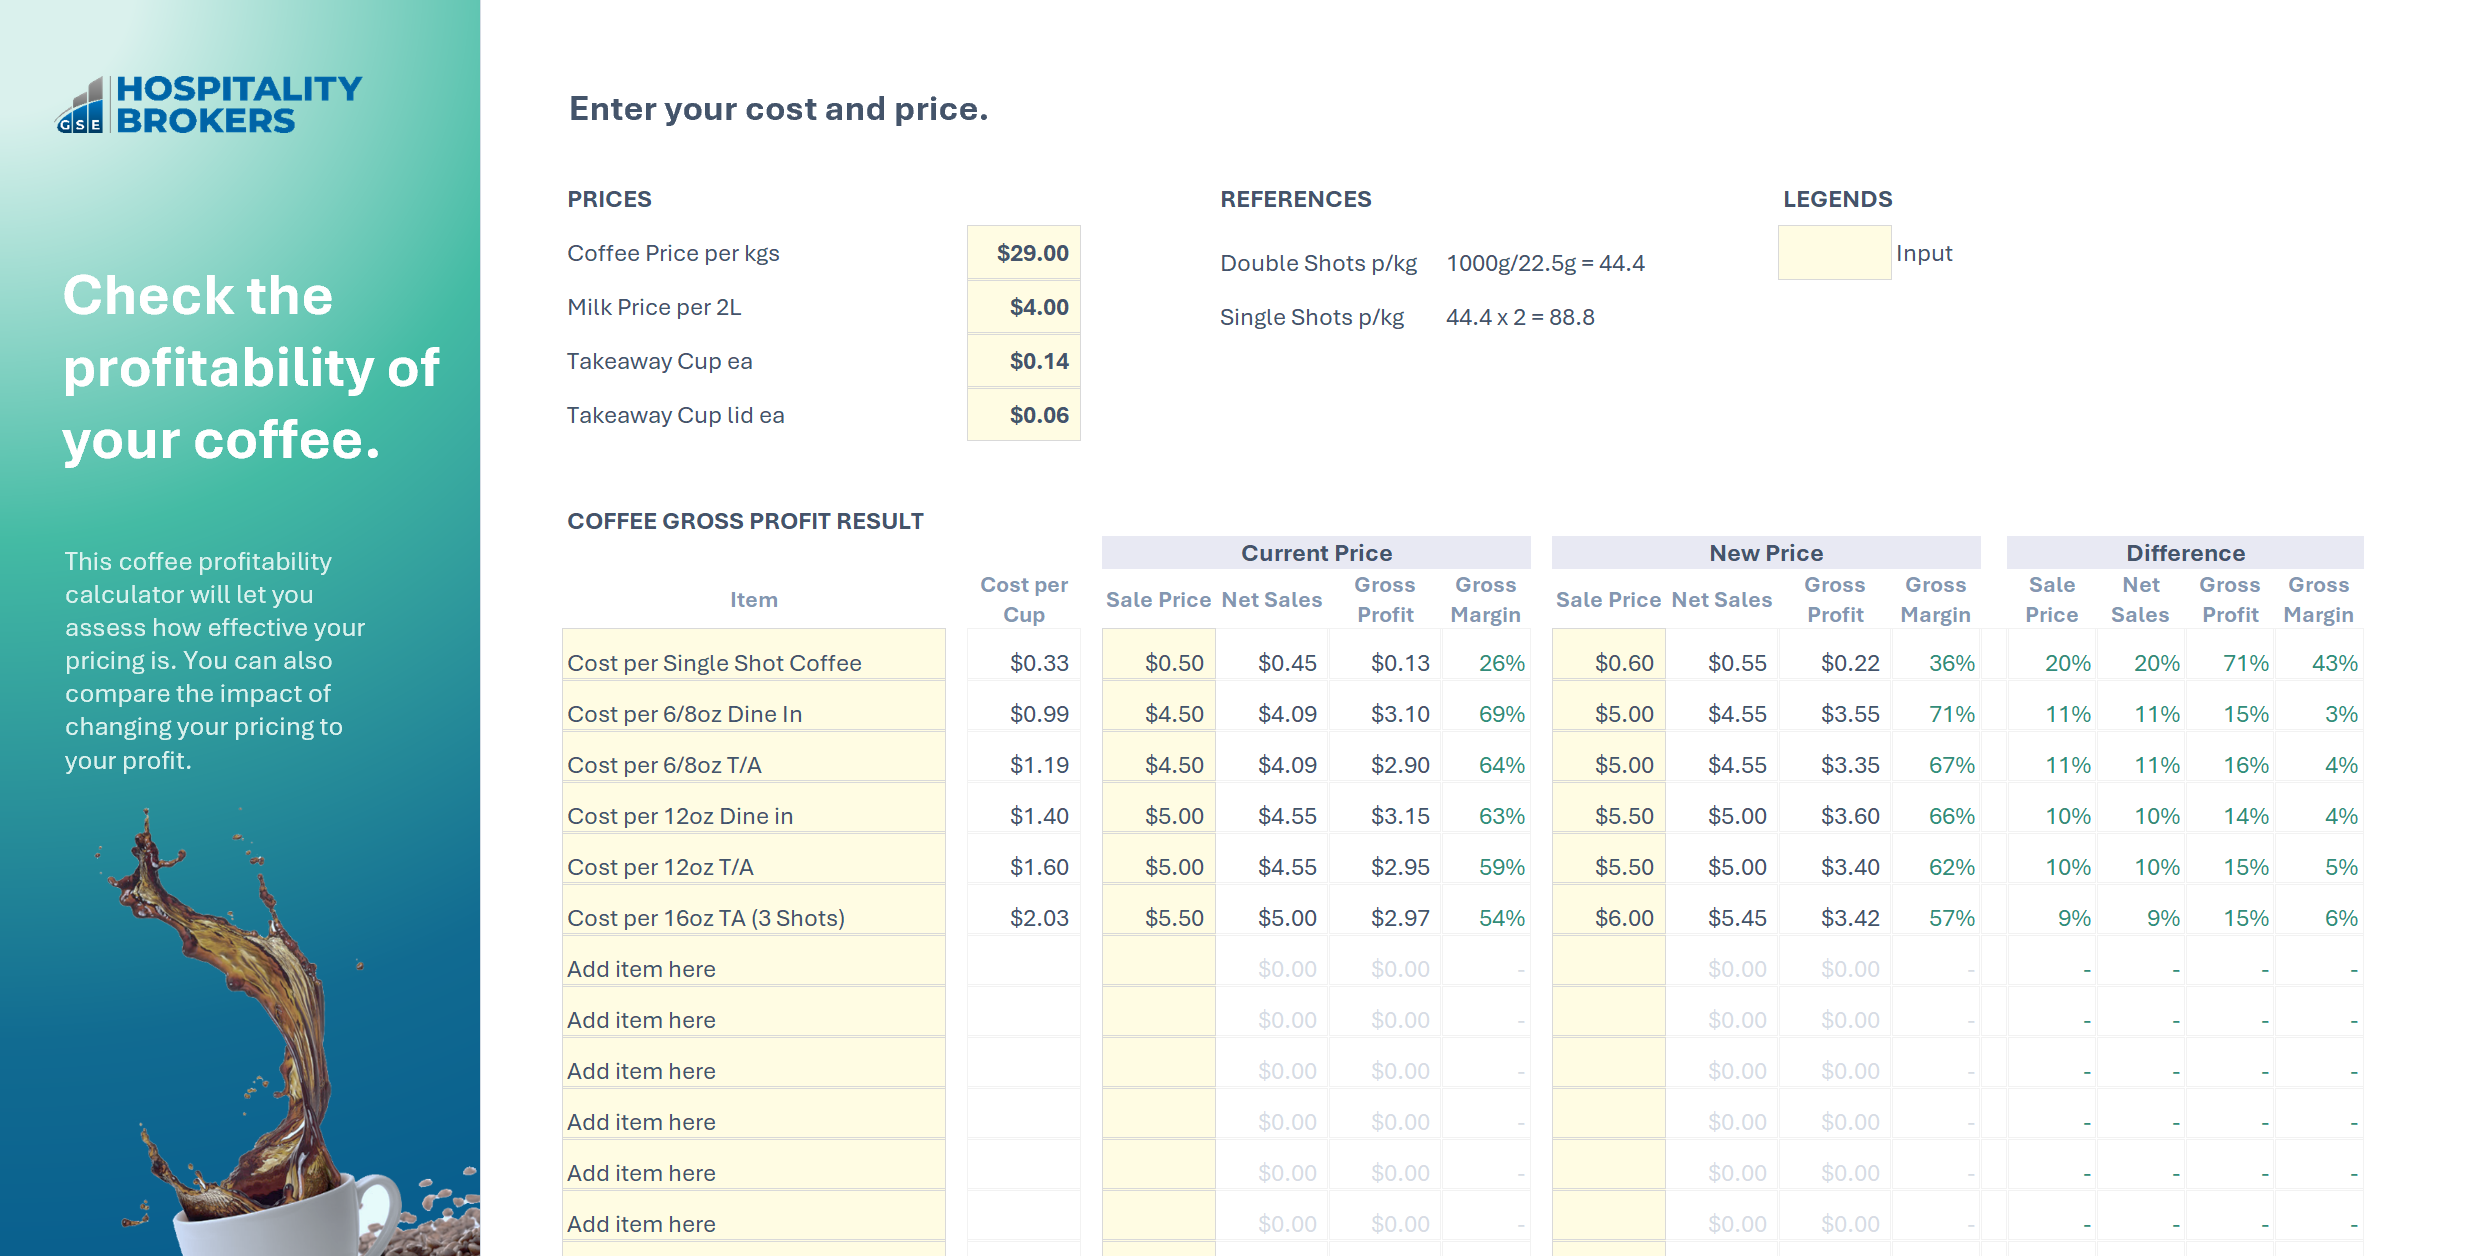Click the Input legend color swatch
2474x1256 pixels.
pyautogui.click(x=1834, y=253)
